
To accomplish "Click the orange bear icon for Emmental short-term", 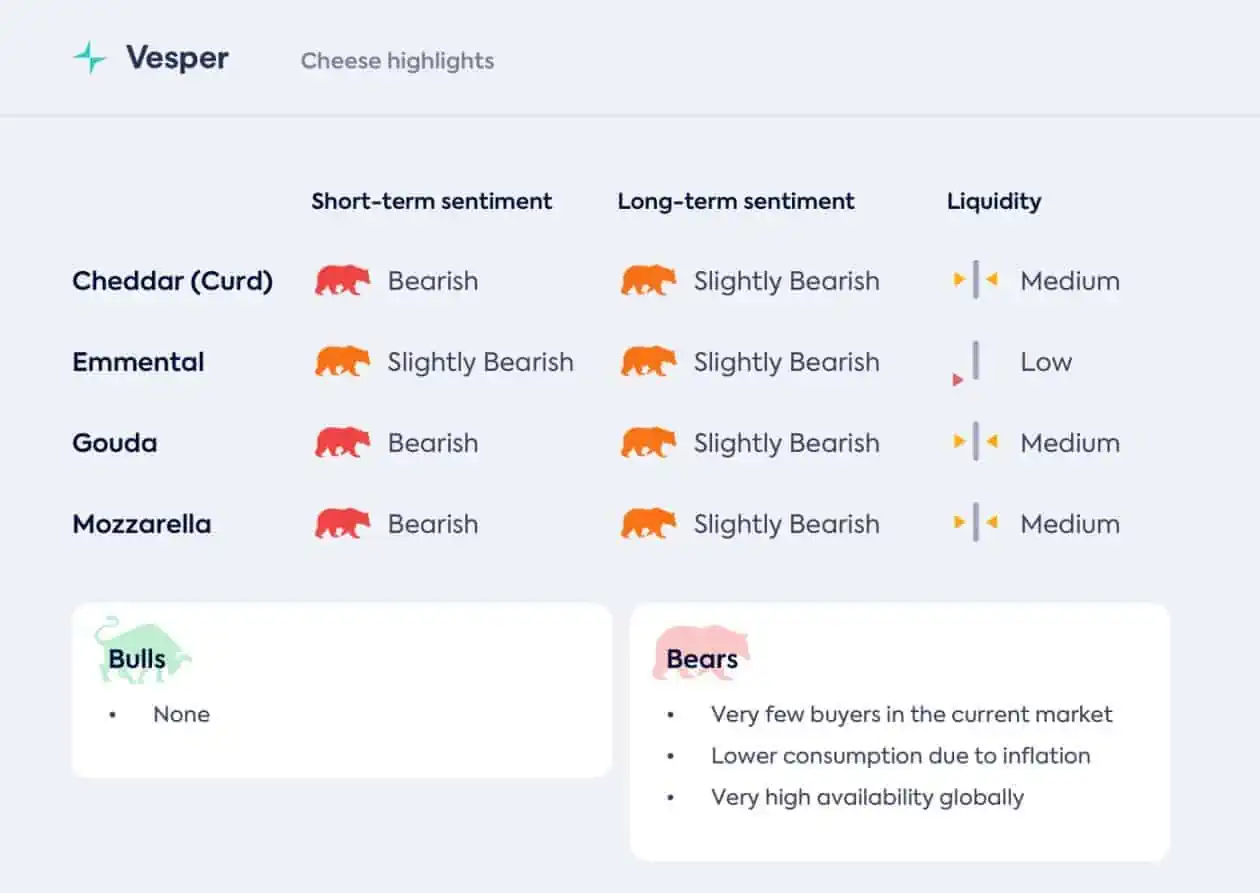I will click(343, 362).
